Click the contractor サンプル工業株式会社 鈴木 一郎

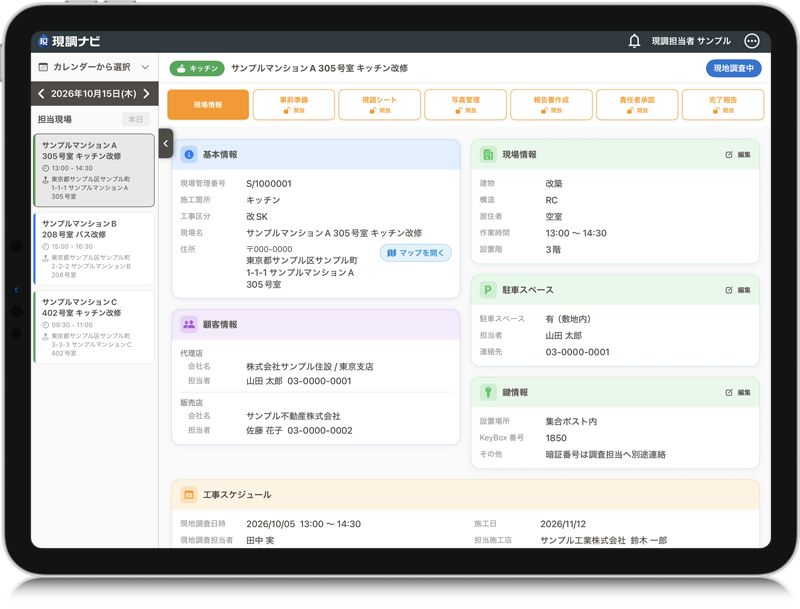click(x=604, y=540)
